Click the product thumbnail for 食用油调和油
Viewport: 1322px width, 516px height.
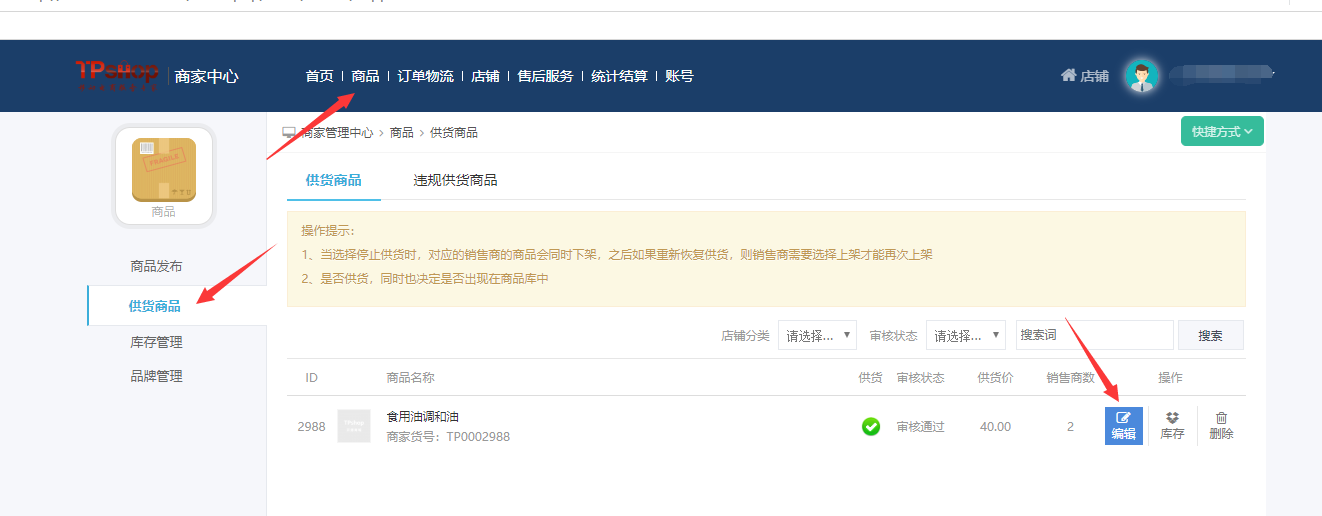(x=354, y=426)
